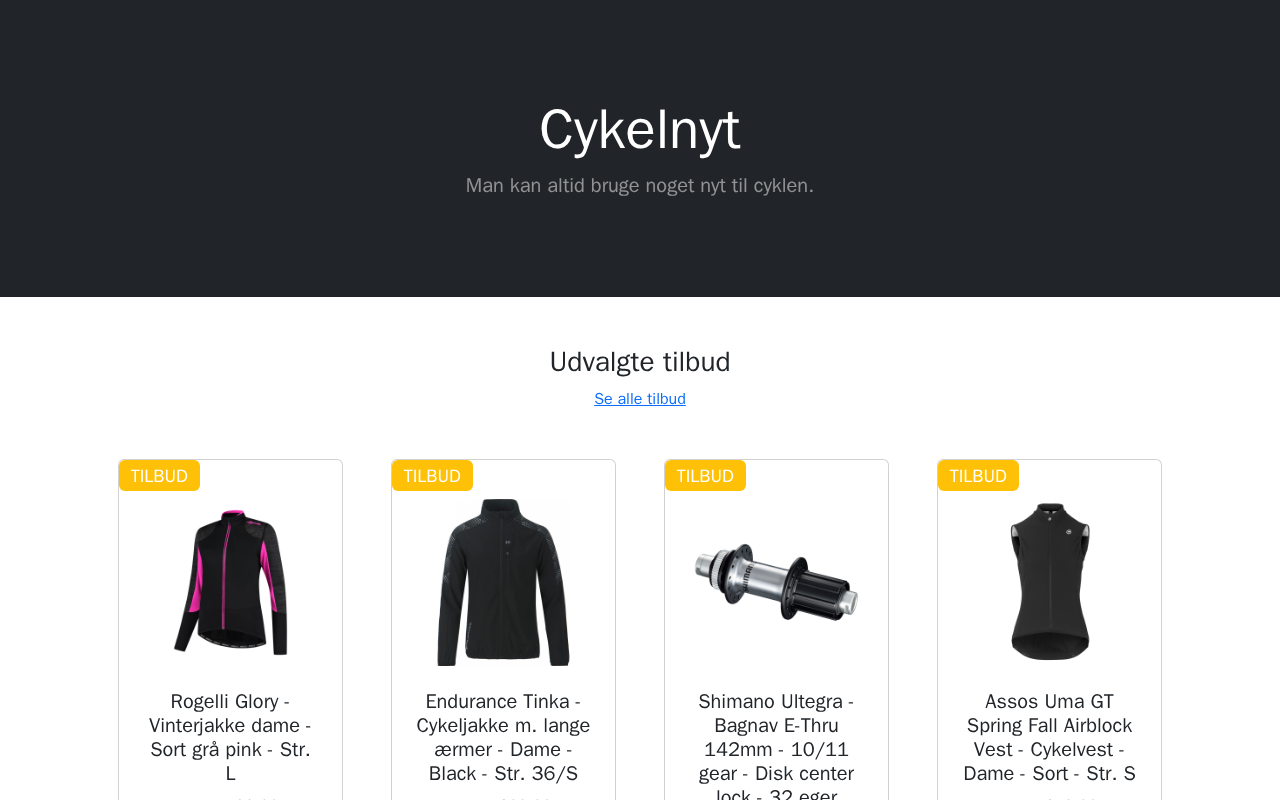Open the black sleeveless Assos vest photo

[1049, 582]
